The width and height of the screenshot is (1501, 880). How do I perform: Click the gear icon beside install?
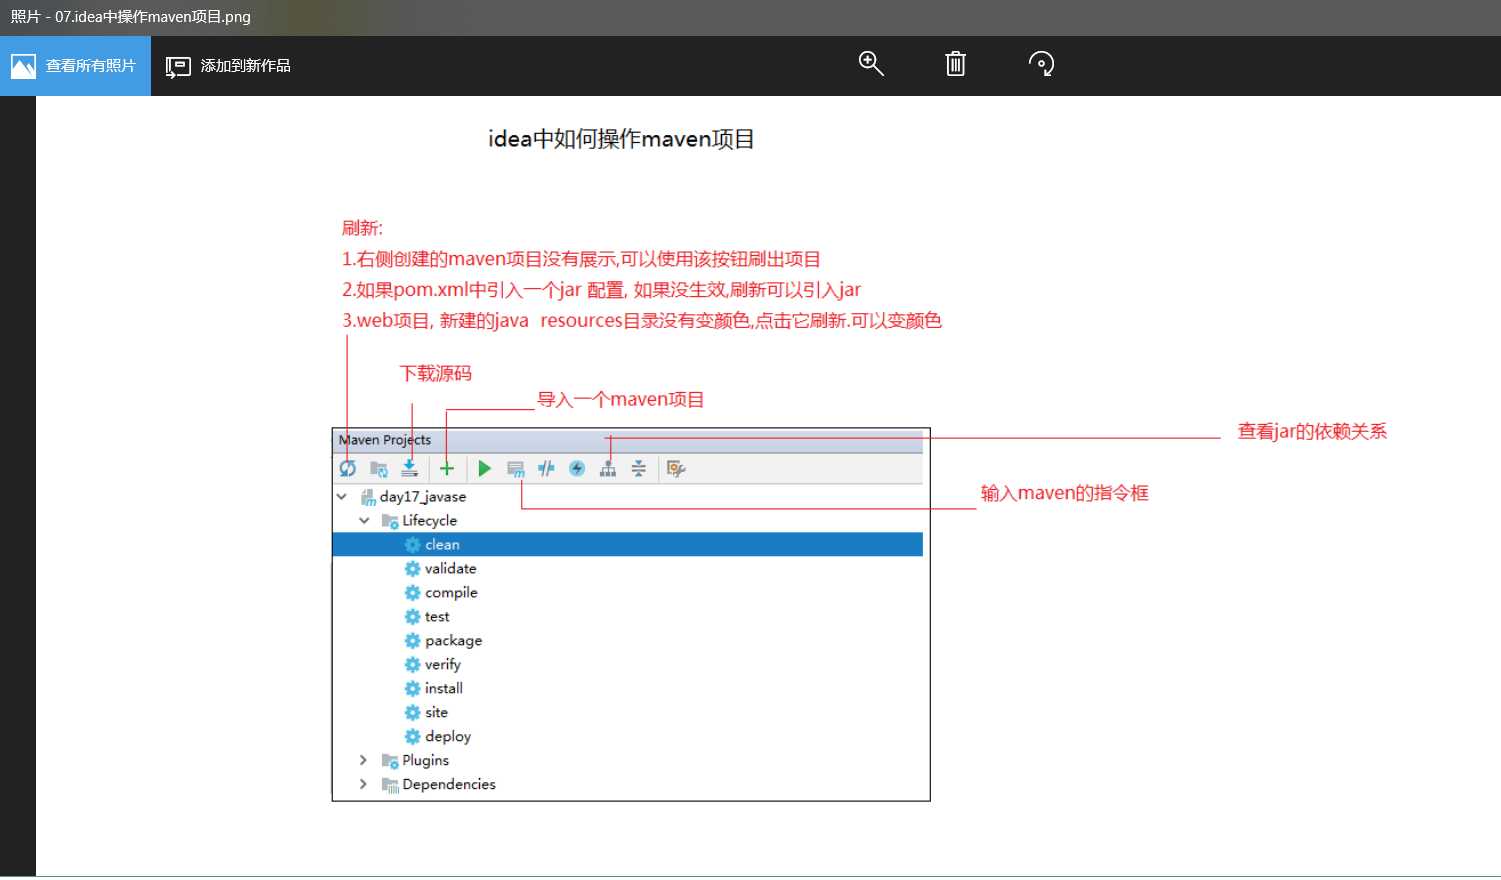(x=412, y=688)
